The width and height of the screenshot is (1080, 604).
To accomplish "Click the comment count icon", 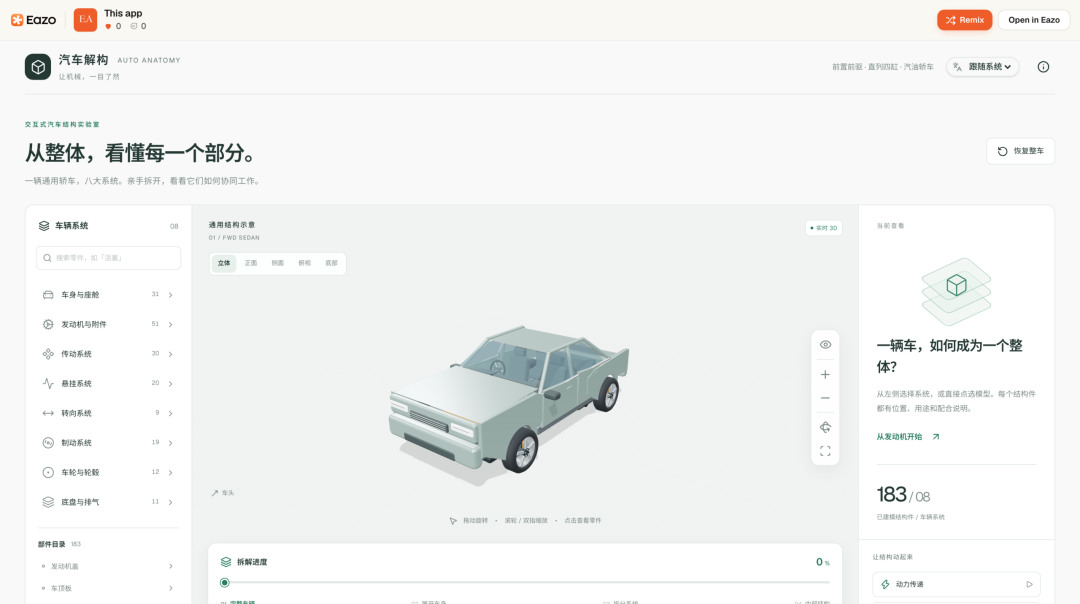I will (134, 27).
